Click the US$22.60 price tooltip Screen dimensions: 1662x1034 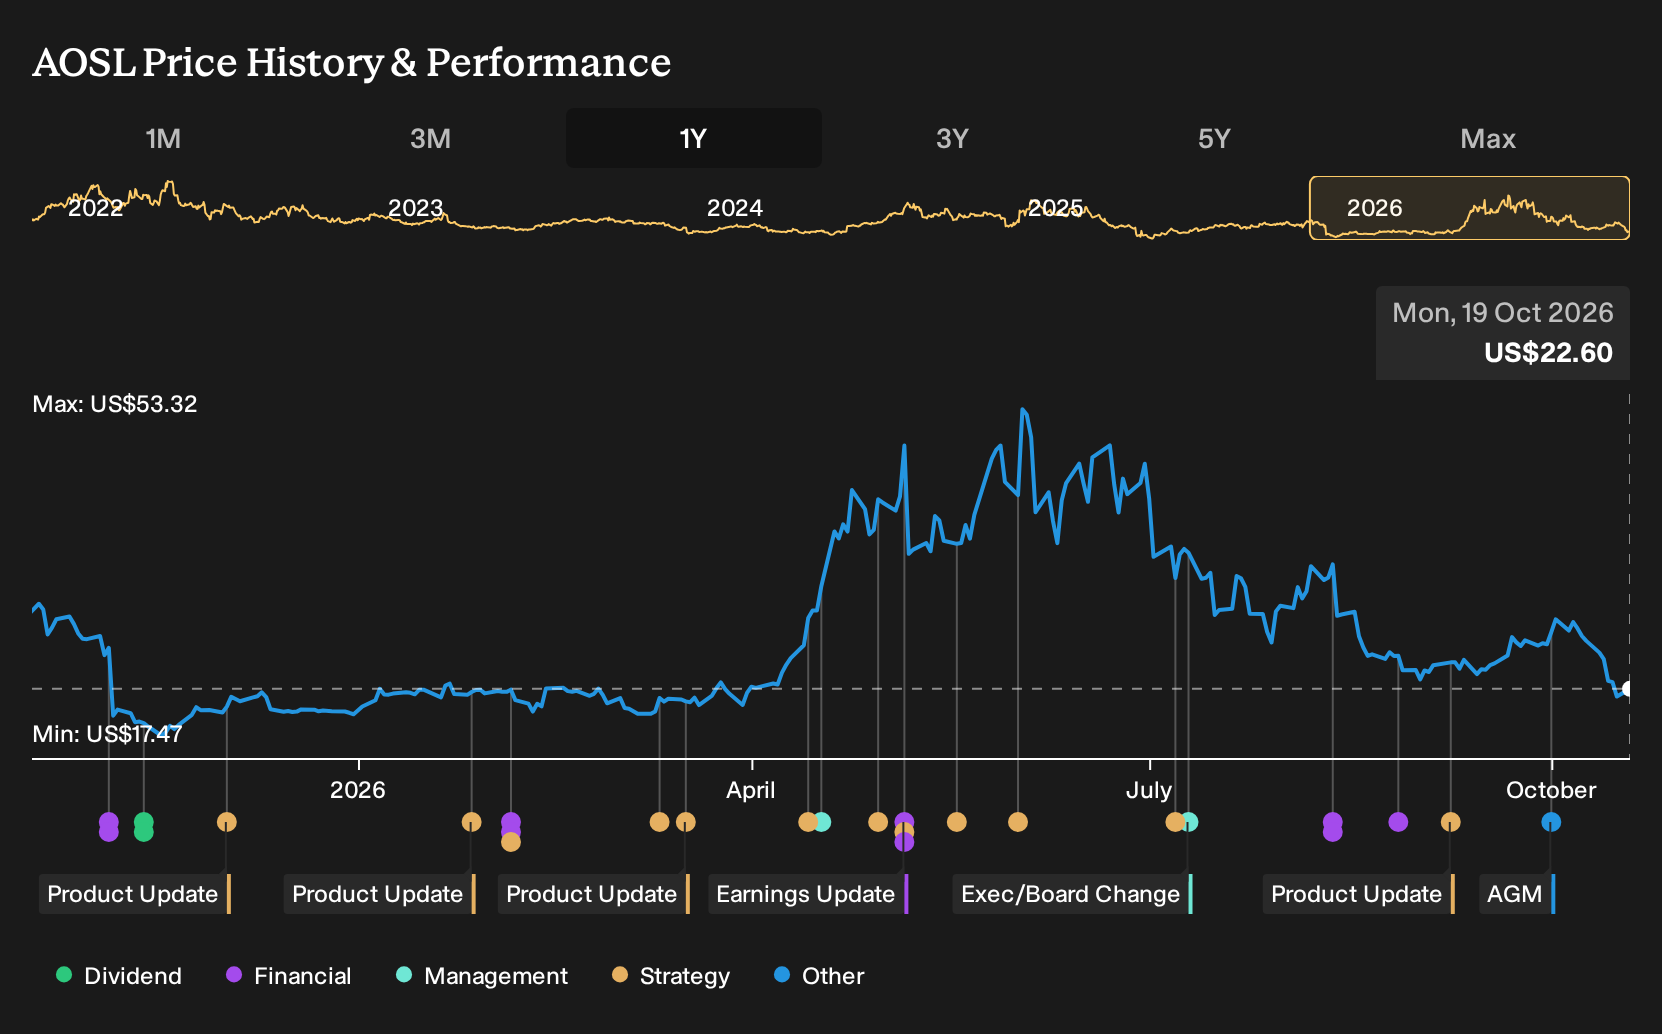[x=1503, y=333]
